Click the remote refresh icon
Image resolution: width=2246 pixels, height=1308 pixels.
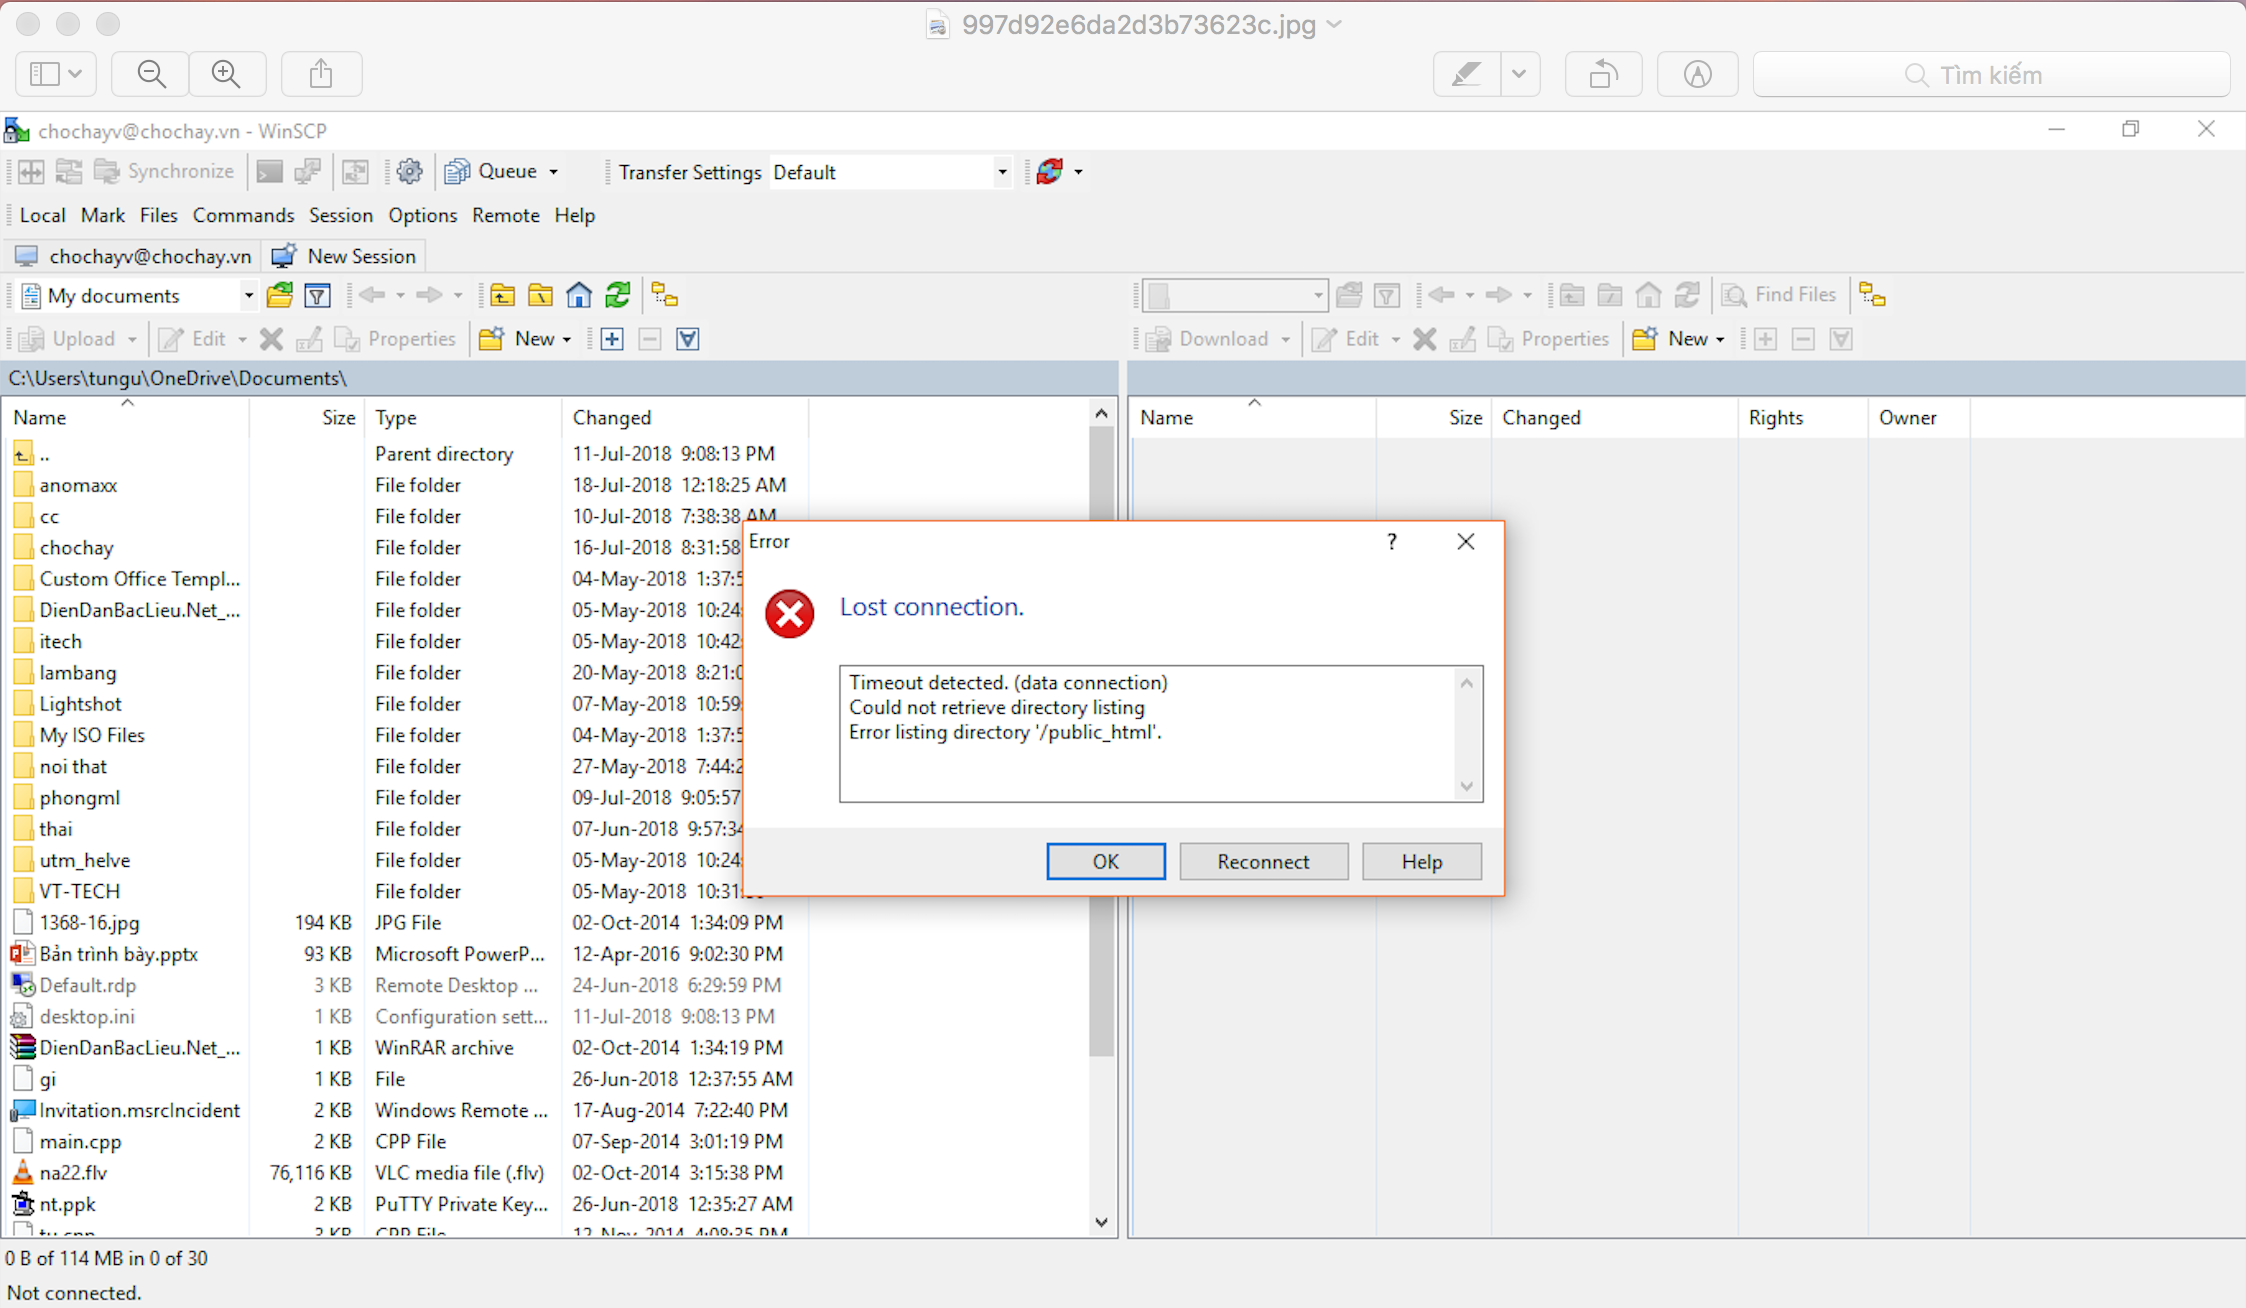1687,295
